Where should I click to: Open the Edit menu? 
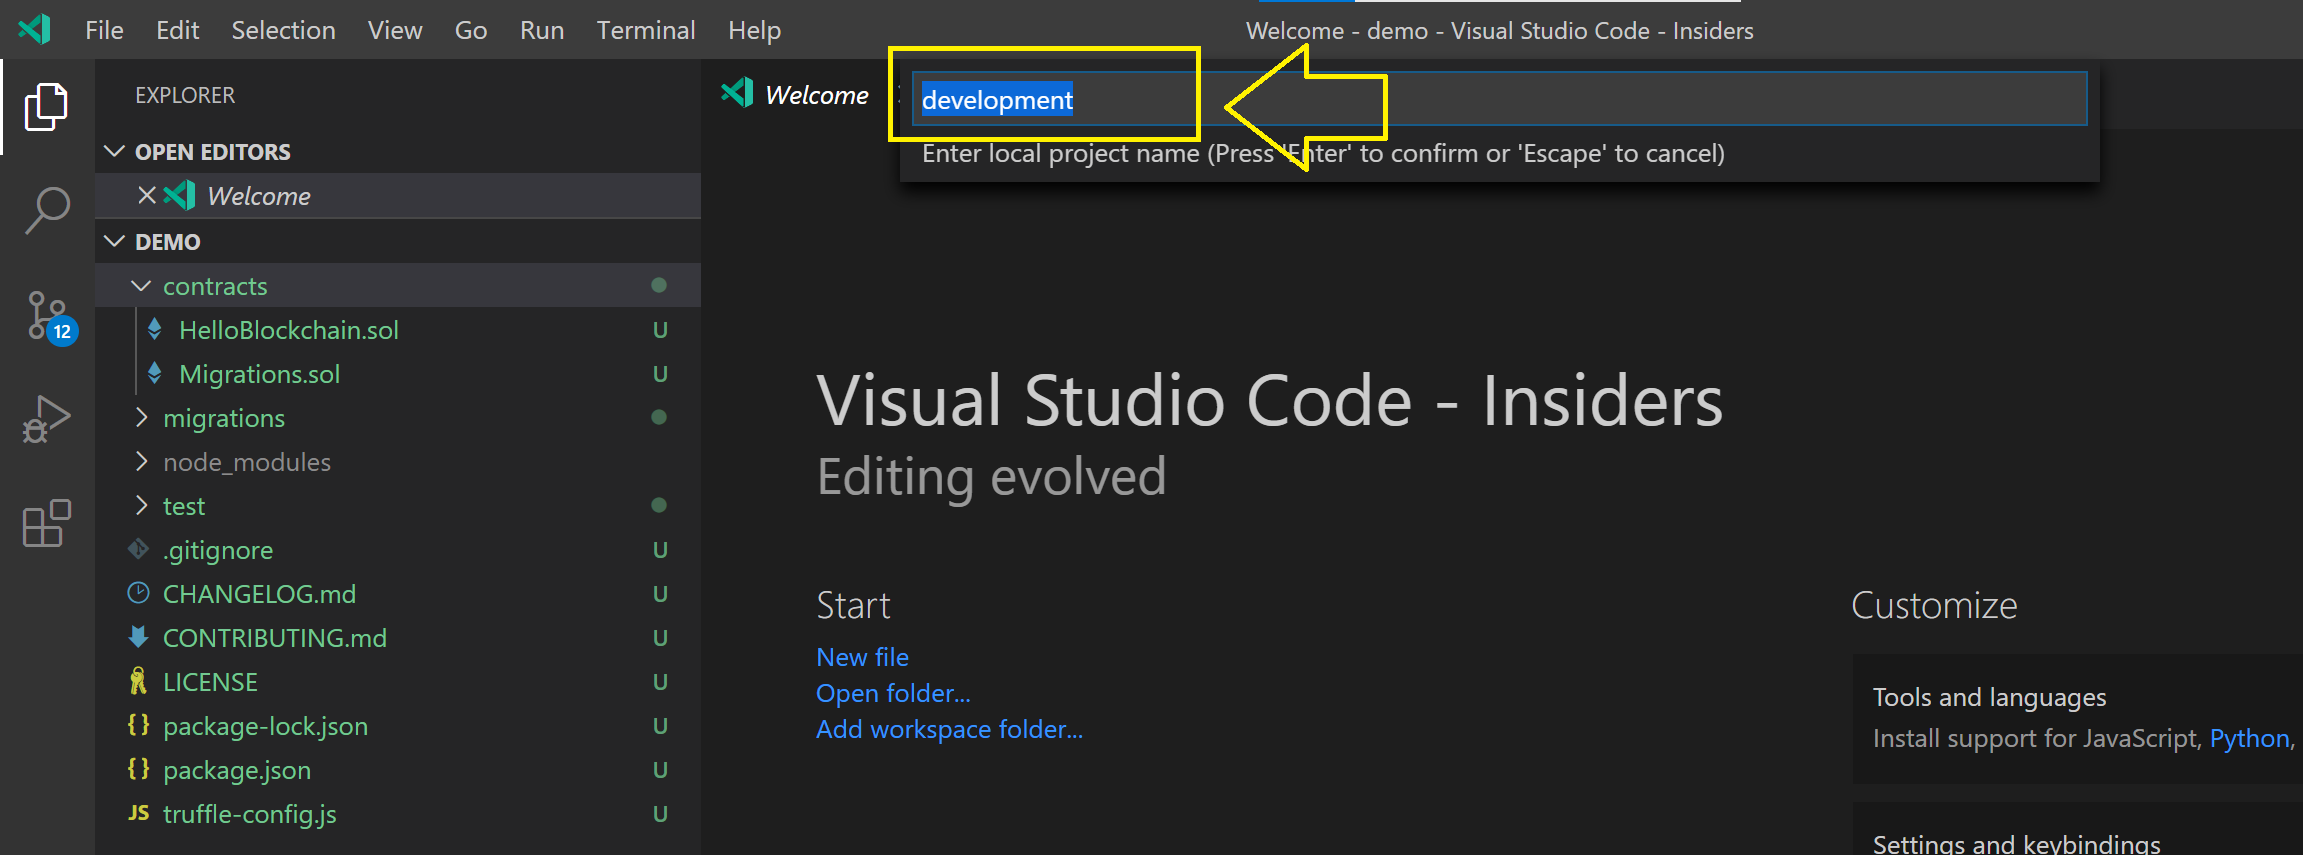(x=177, y=30)
